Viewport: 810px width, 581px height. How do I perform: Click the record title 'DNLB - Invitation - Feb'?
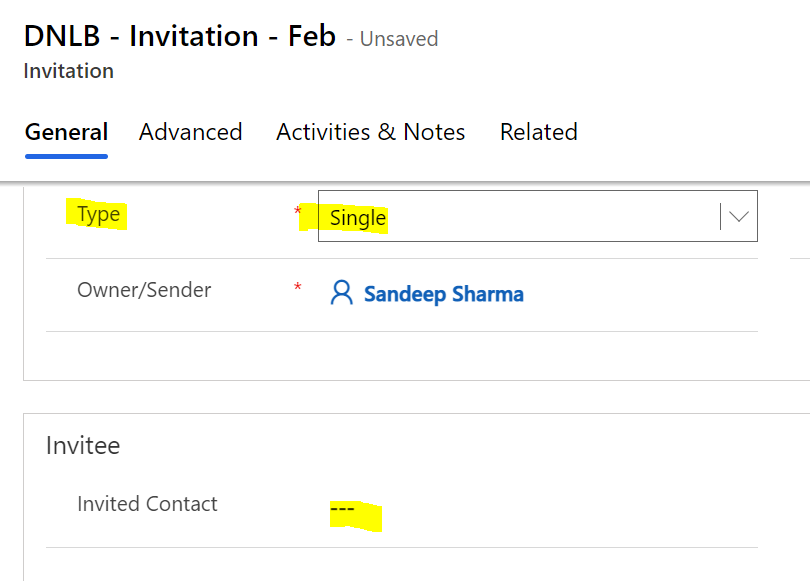180,36
